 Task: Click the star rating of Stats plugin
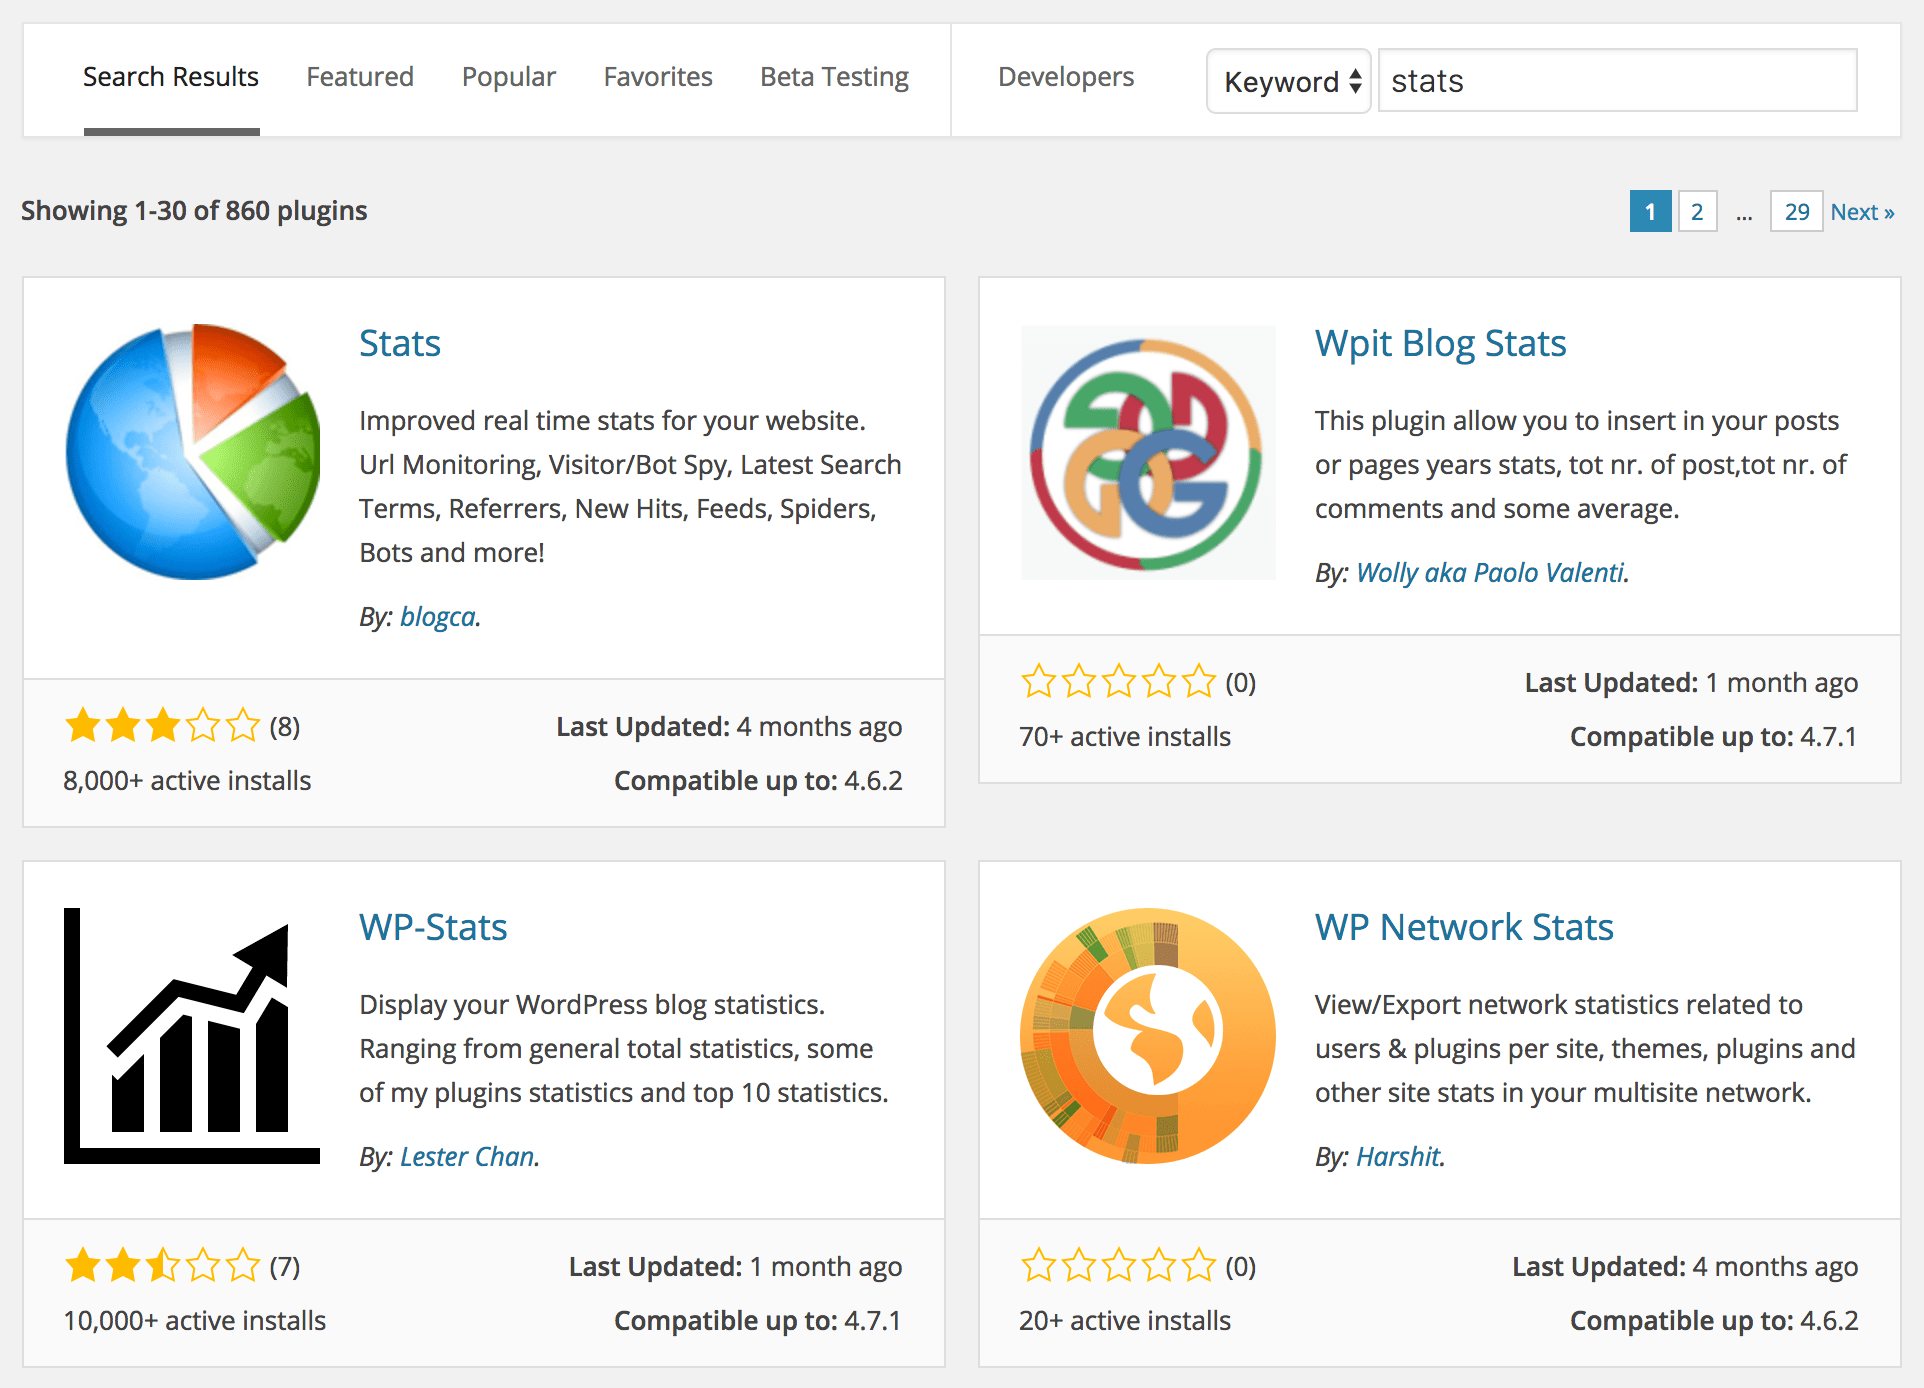pos(162,726)
